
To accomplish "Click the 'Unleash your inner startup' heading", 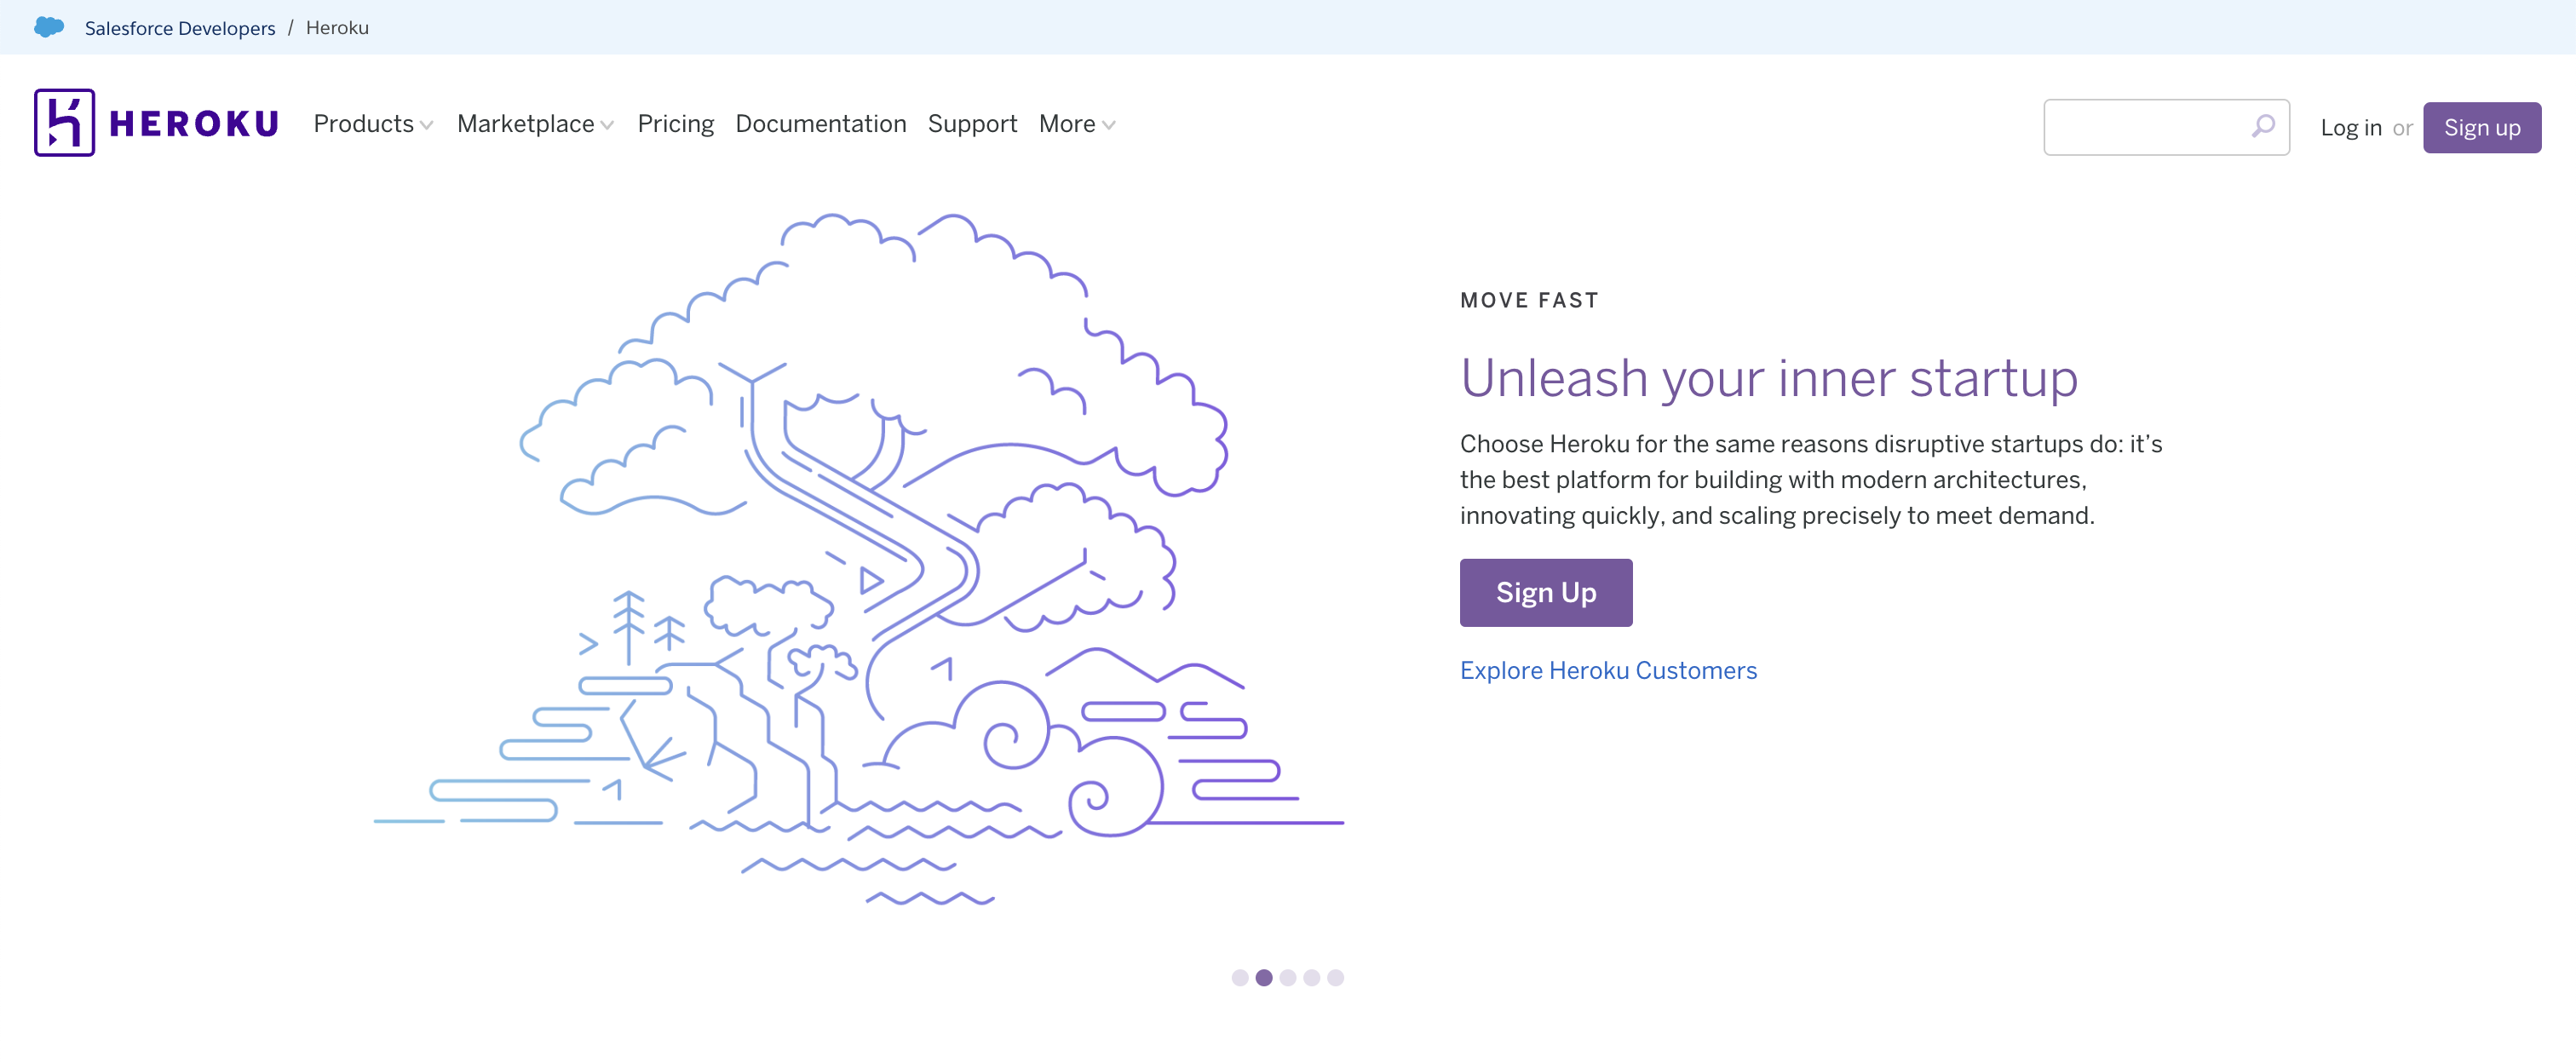I will (x=1769, y=379).
